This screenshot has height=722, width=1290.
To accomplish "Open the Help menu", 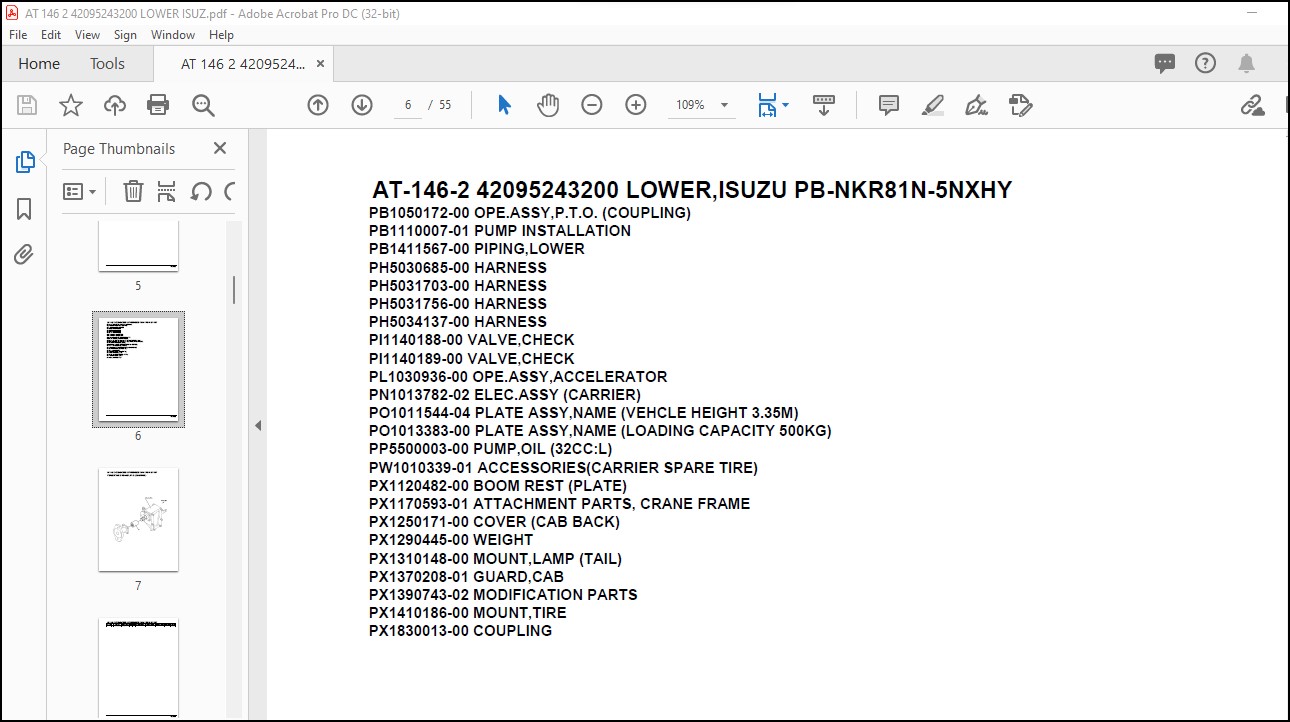I will (221, 34).
